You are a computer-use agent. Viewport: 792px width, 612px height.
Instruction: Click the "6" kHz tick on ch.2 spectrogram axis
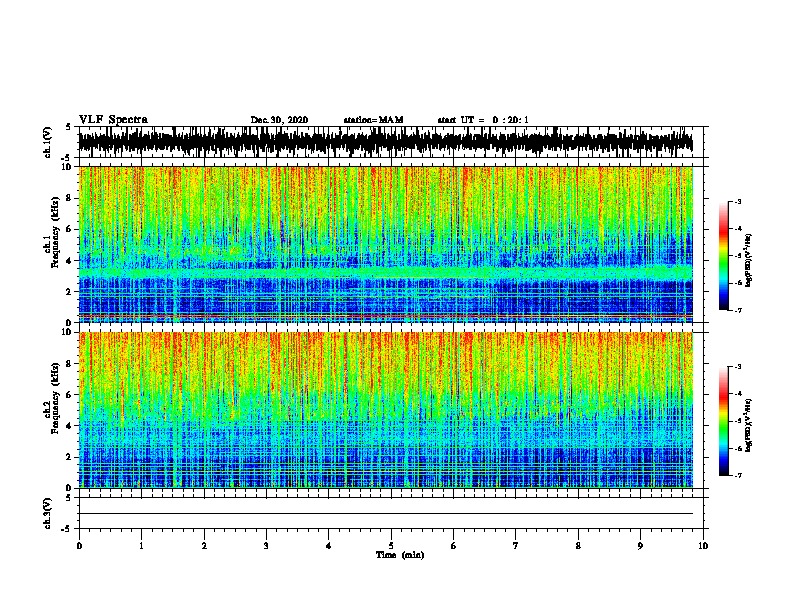pos(69,395)
